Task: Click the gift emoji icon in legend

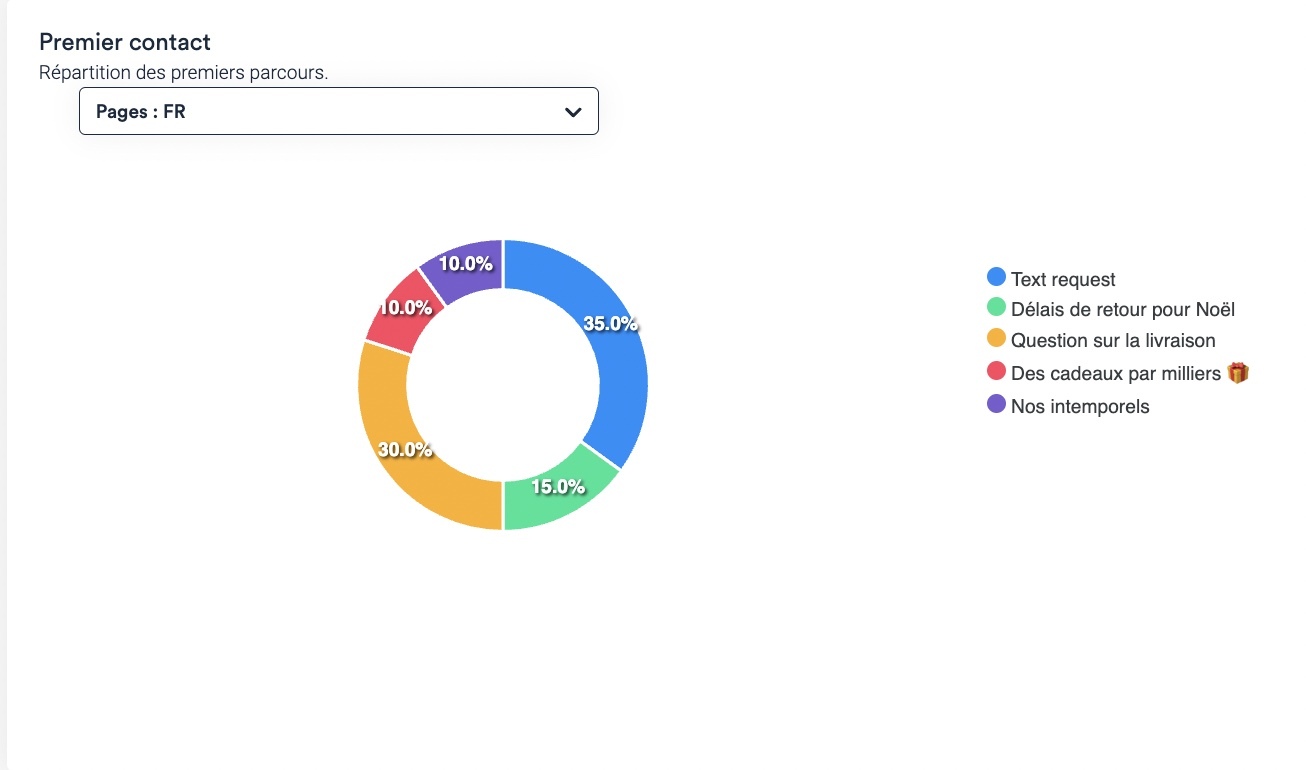Action: tap(1239, 372)
